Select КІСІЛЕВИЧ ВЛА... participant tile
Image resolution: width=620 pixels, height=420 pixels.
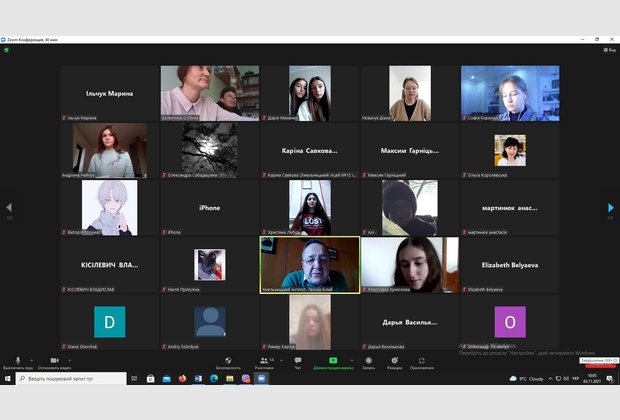(x=110, y=265)
